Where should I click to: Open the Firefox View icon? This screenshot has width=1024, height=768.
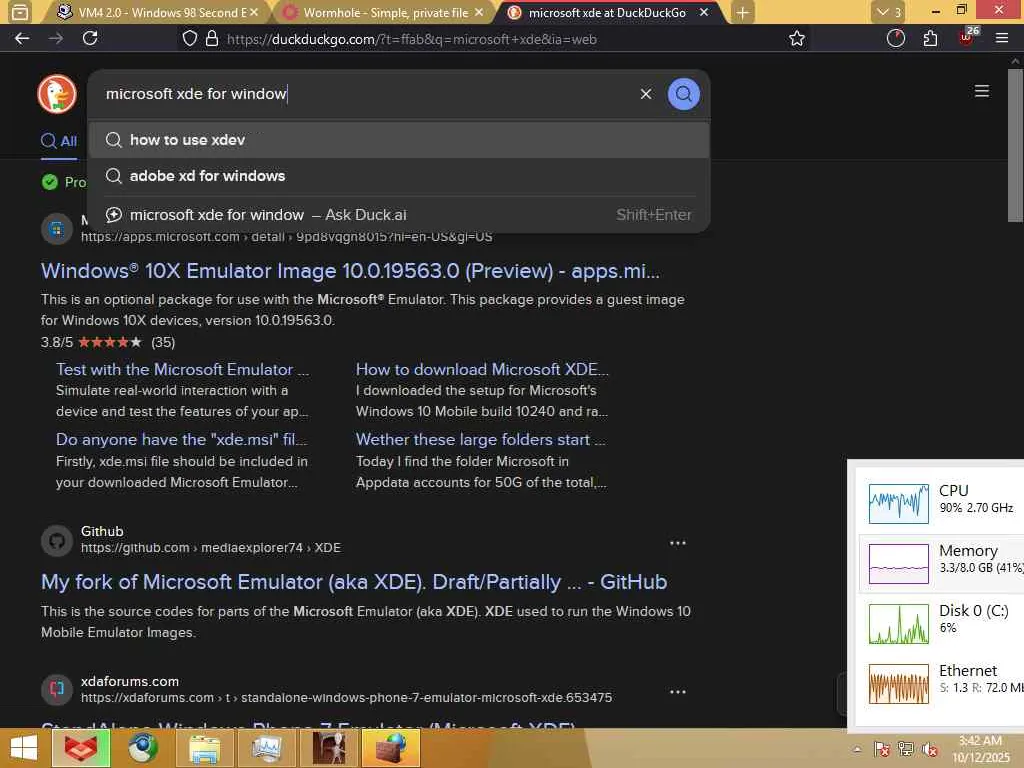pyautogui.click(x=20, y=12)
